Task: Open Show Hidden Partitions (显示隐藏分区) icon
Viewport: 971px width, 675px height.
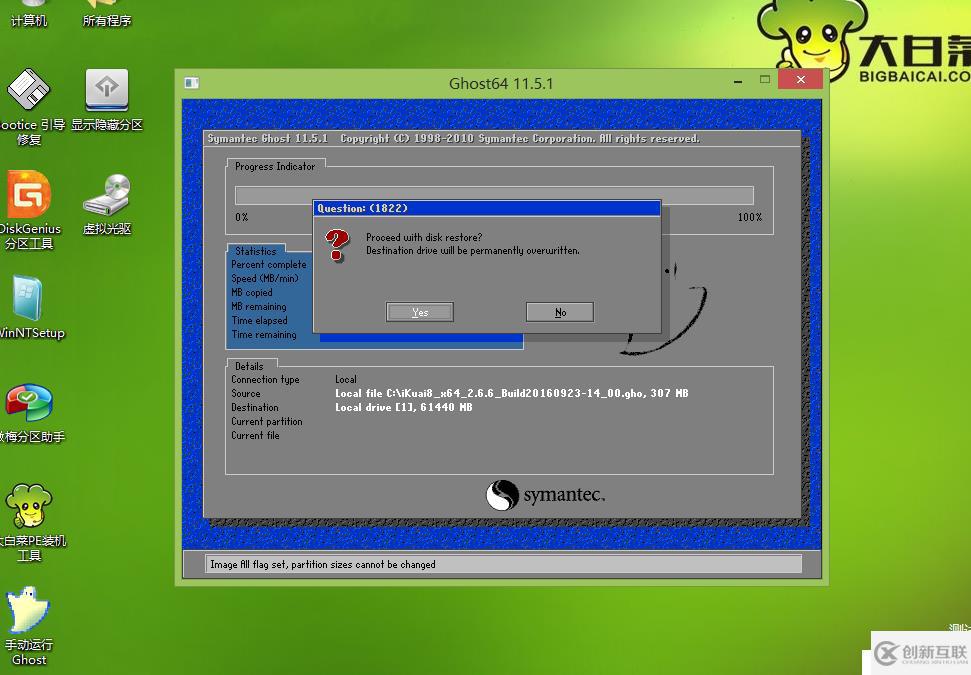Action: 107,99
